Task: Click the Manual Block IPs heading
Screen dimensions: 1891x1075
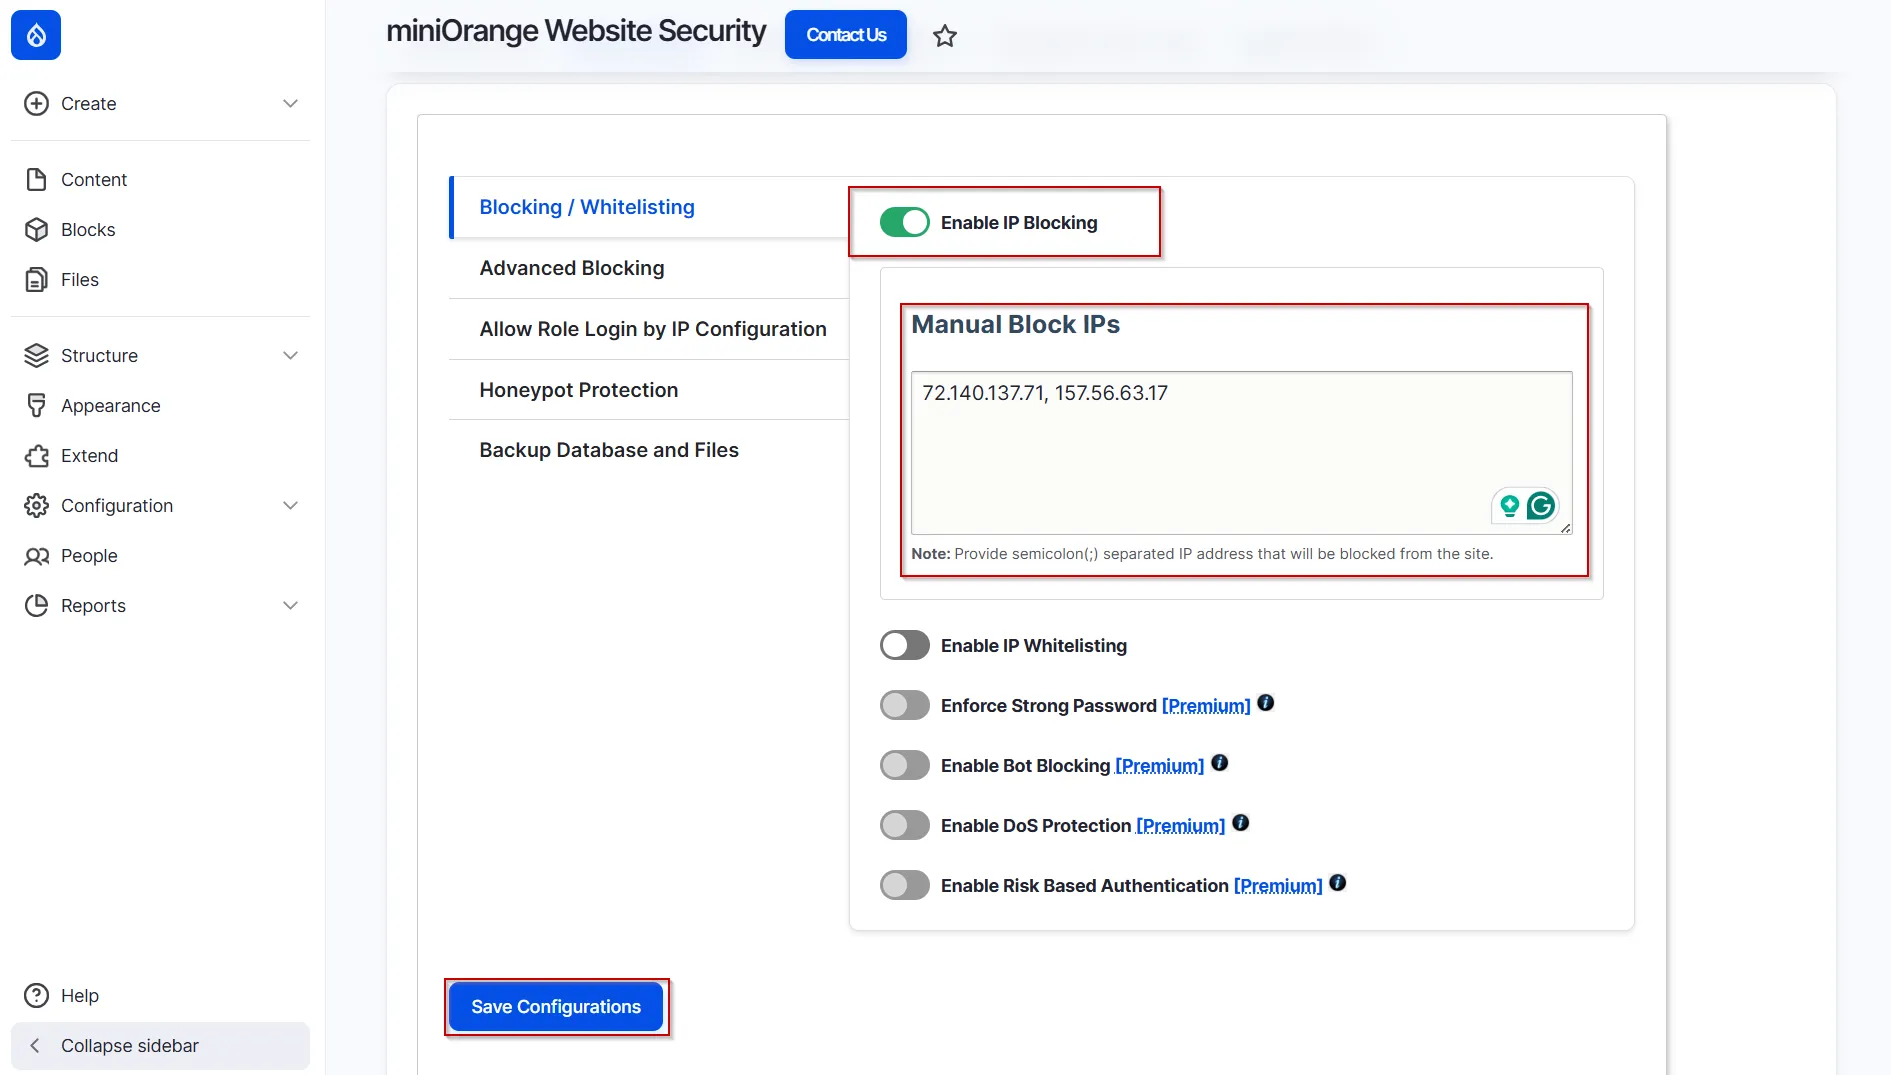Action: tap(1015, 325)
